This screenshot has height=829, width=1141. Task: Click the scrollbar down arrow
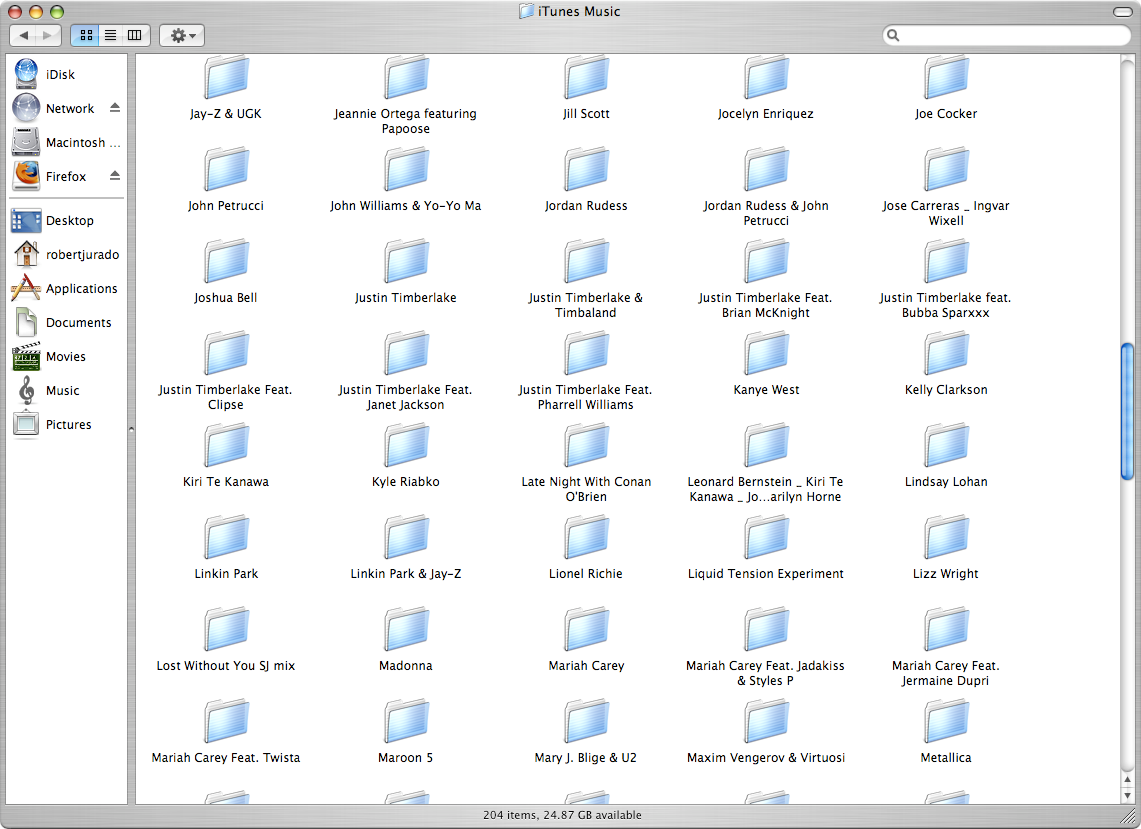point(1127,796)
